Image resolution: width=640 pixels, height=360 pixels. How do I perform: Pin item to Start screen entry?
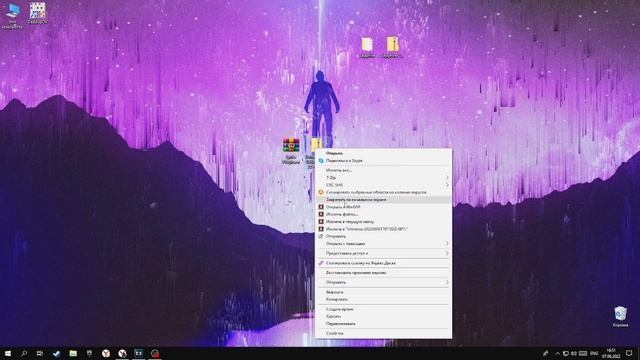point(384,200)
